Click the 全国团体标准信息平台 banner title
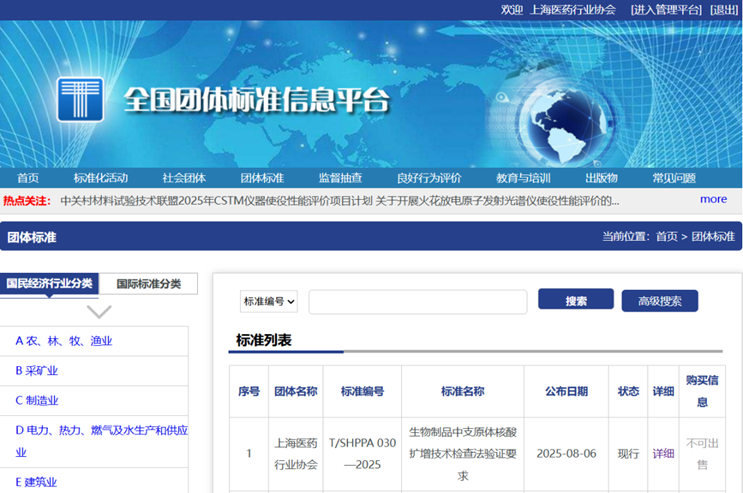 [x=257, y=100]
